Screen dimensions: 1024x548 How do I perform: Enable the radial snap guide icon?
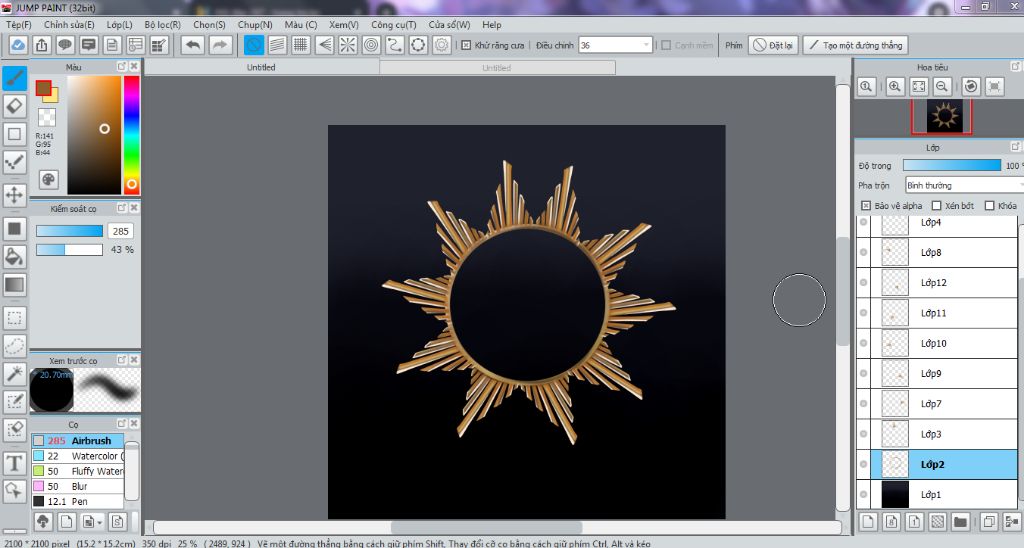[348, 45]
